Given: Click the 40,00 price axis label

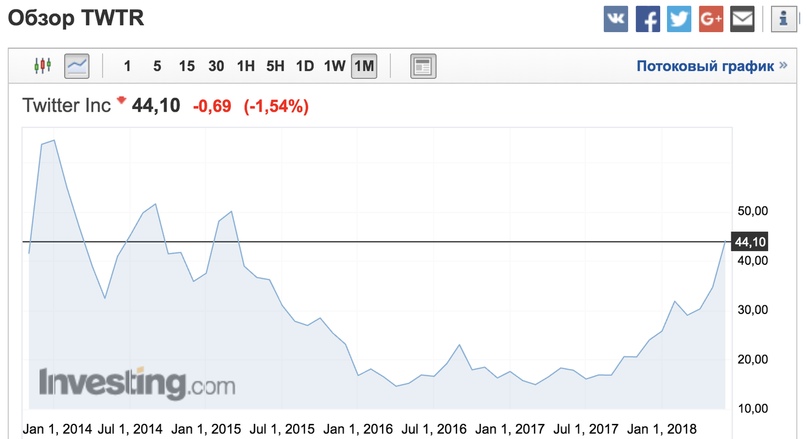Looking at the screenshot, I should [752, 260].
